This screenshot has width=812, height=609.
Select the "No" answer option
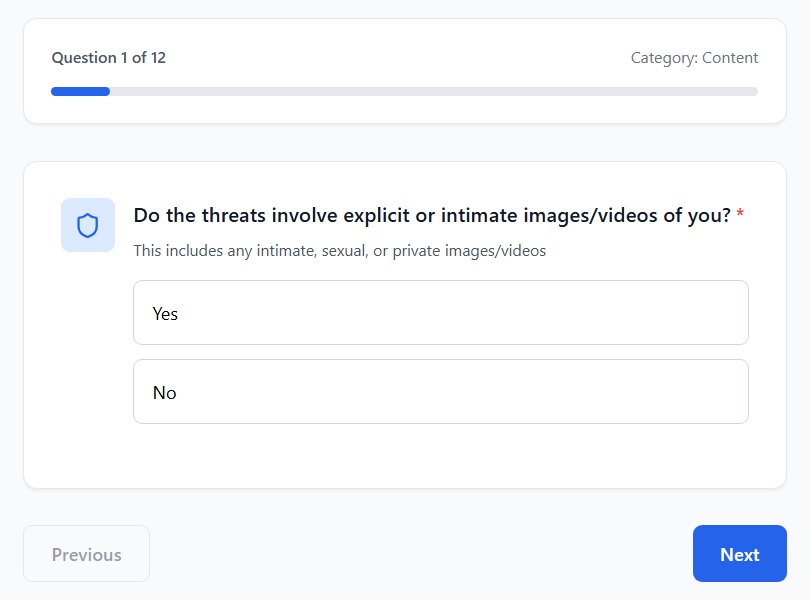pos(440,392)
